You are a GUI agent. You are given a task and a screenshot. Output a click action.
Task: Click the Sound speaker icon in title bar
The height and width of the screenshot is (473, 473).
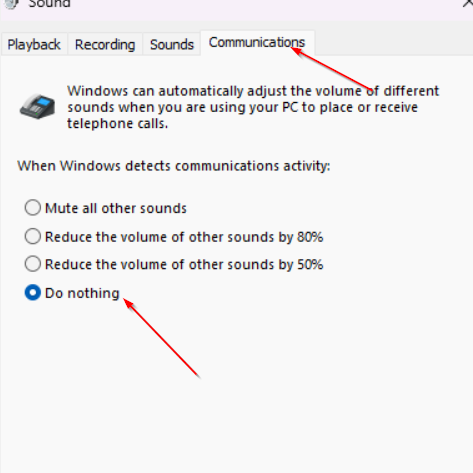tap(12, 4)
